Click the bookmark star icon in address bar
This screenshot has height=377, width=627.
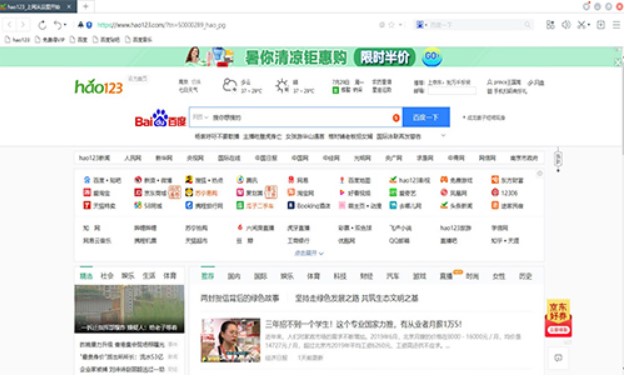click(x=391, y=25)
